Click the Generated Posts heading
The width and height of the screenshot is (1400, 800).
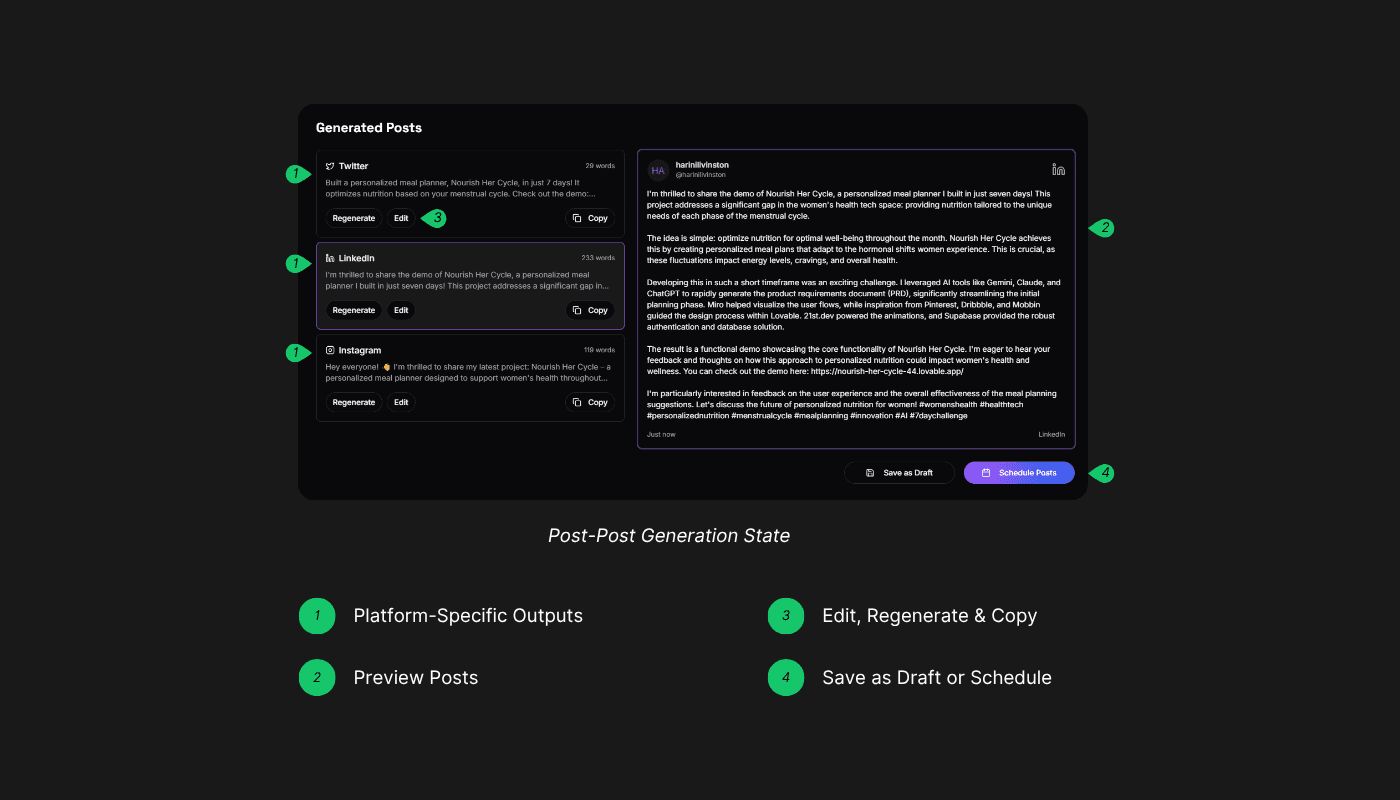[369, 128]
